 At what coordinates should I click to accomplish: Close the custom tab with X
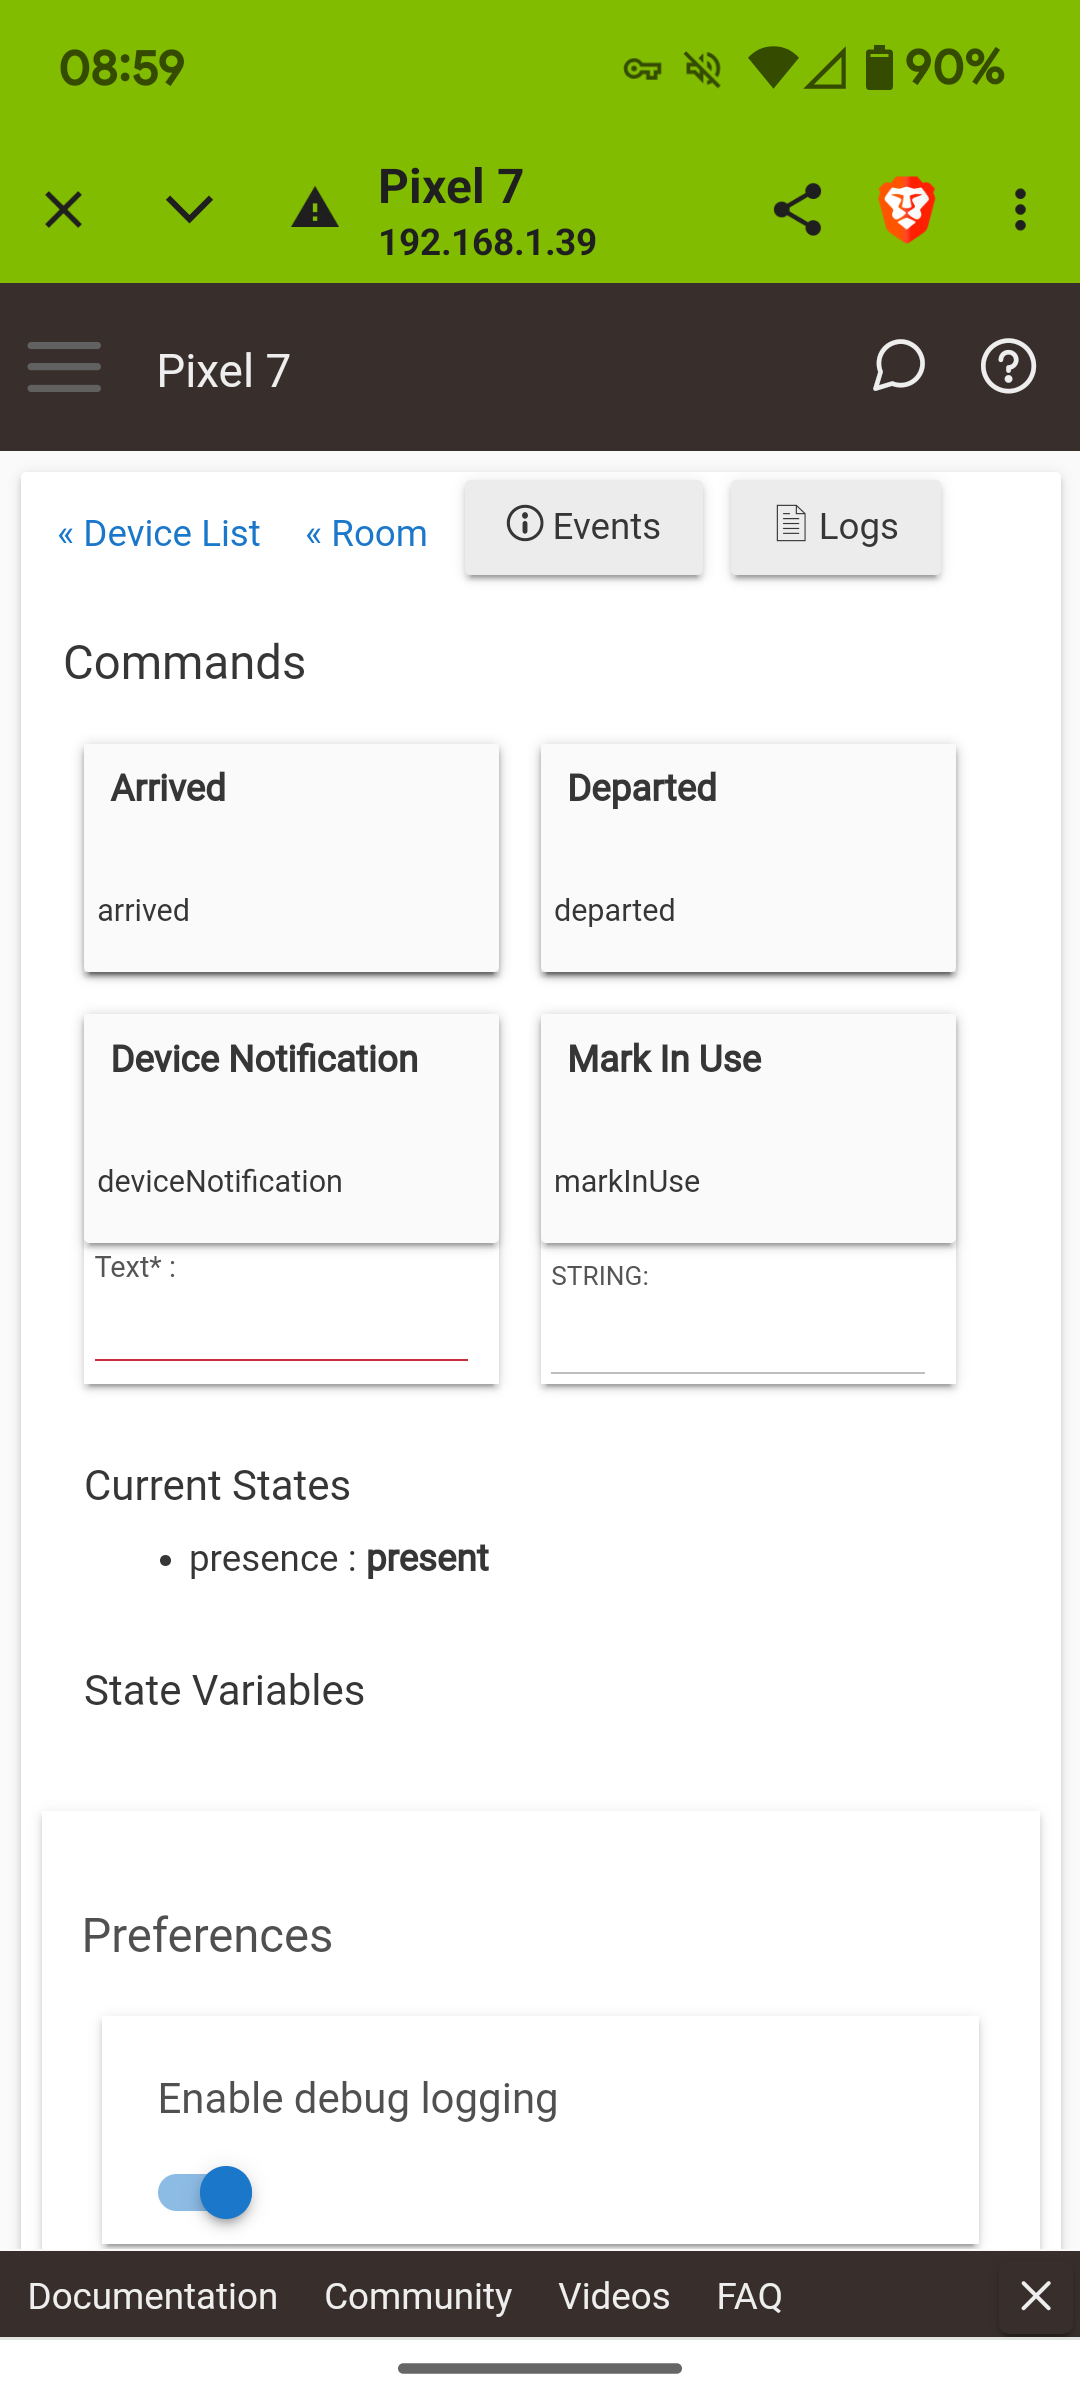[64, 210]
